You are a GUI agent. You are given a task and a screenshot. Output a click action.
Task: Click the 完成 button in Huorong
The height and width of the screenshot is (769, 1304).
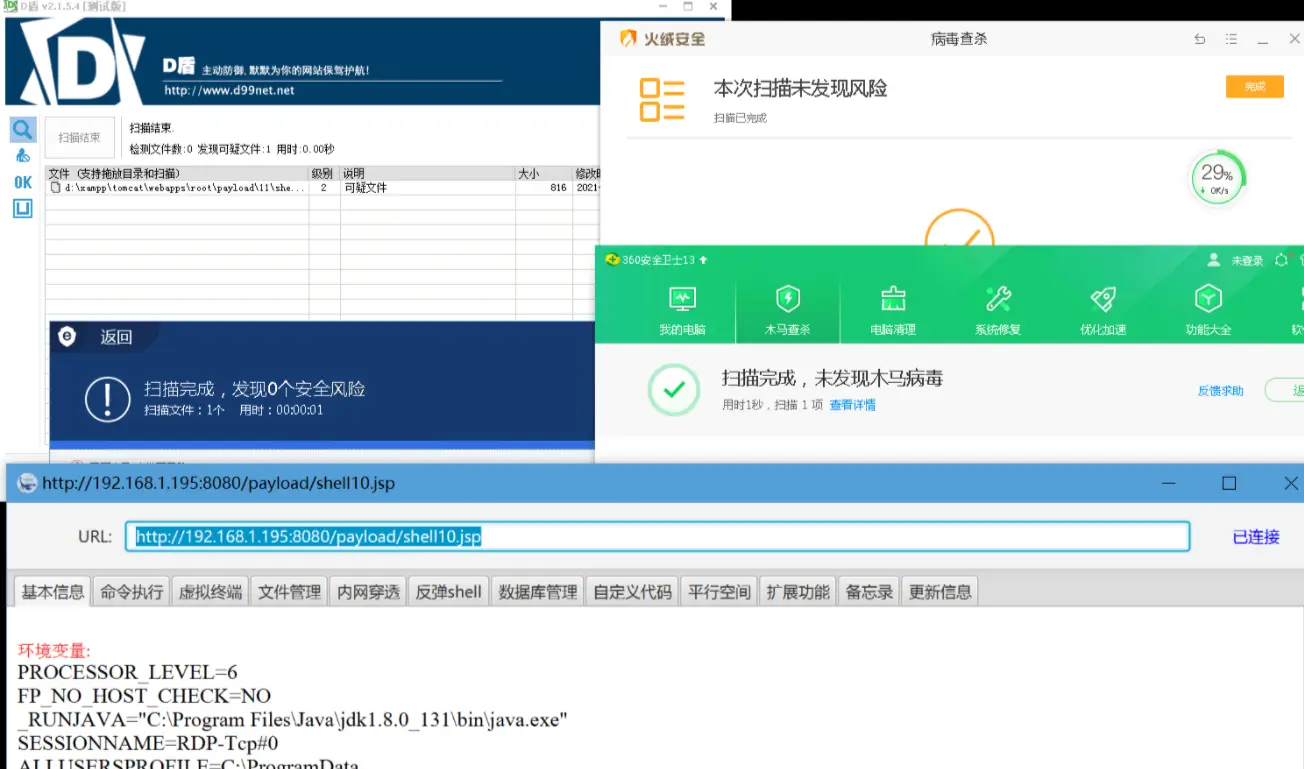[x=1254, y=87]
